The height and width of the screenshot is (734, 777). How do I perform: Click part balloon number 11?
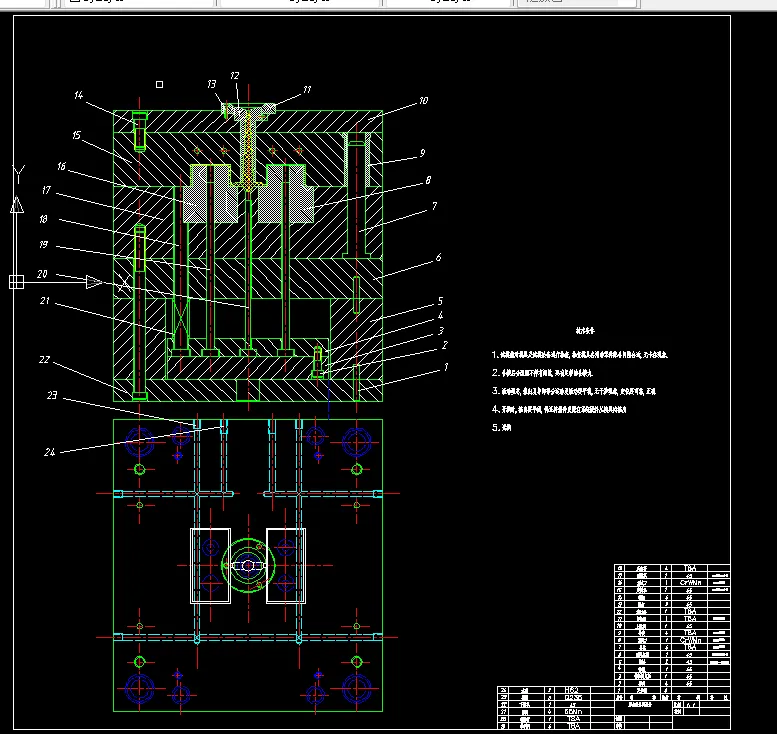tap(307, 90)
